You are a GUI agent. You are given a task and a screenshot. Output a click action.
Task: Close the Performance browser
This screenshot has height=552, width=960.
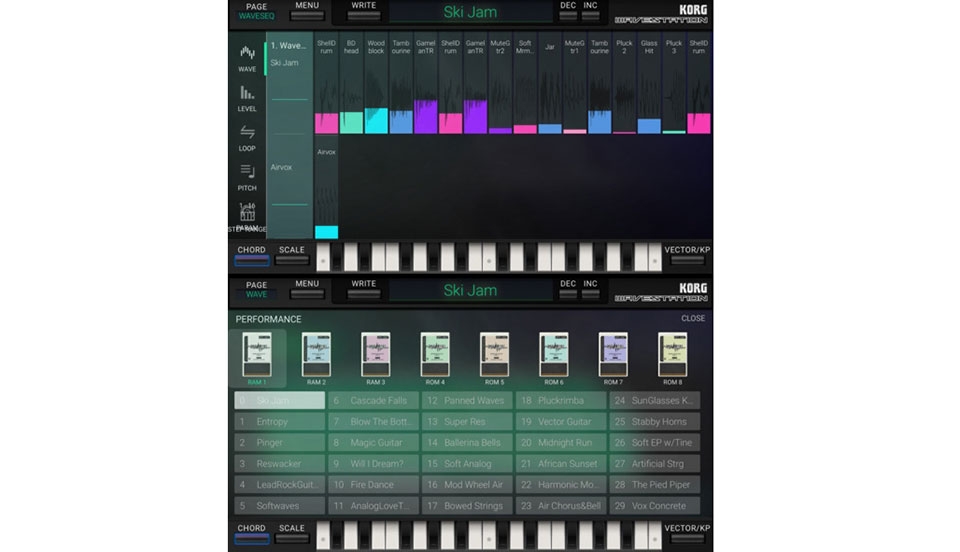coord(693,318)
